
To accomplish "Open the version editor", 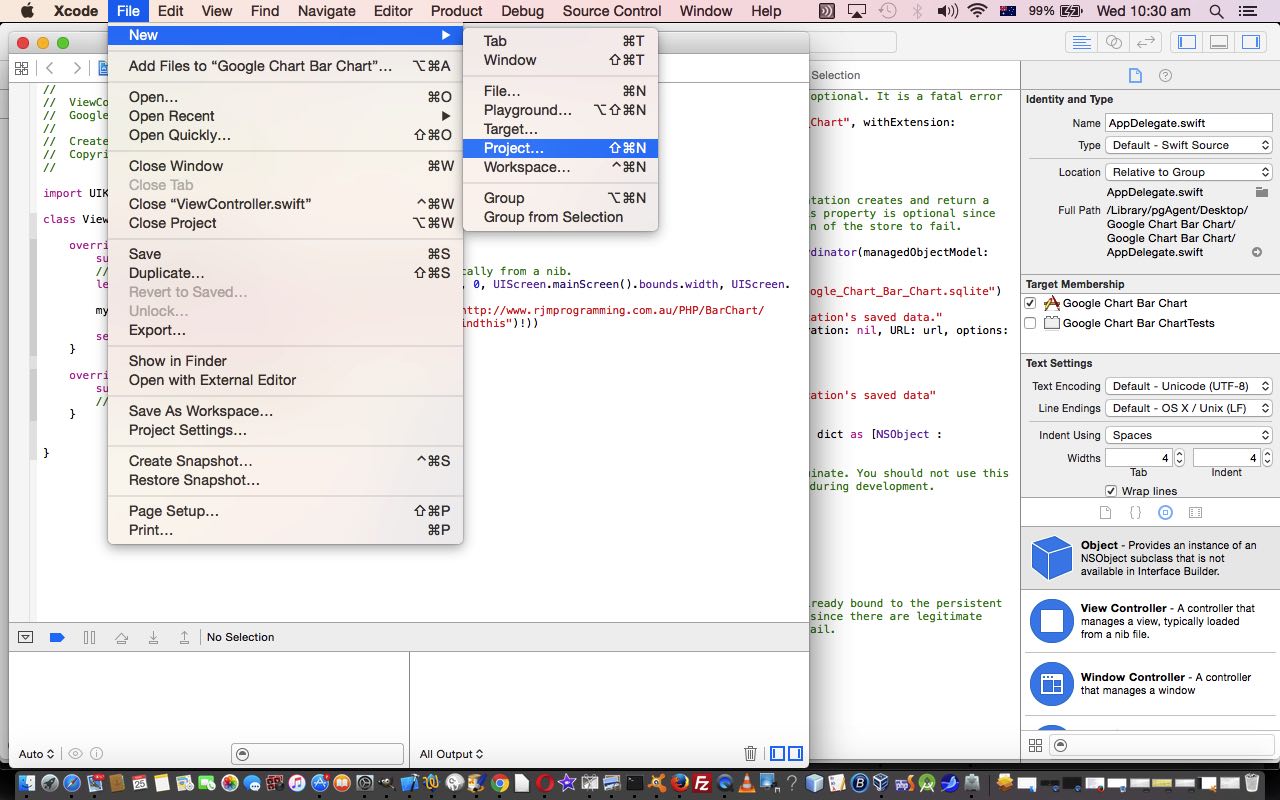I will point(1146,42).
